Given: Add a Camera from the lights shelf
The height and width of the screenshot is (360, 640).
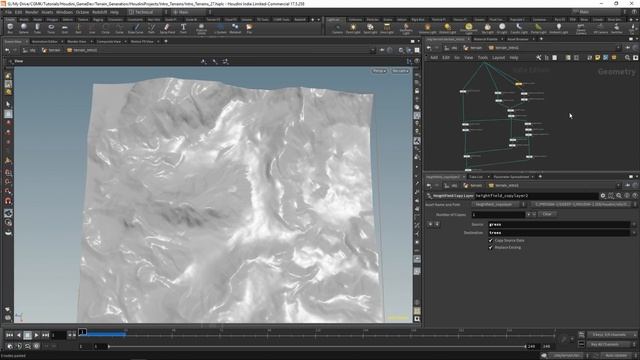Looking at the screenshot, I should [x=337, y=28].
